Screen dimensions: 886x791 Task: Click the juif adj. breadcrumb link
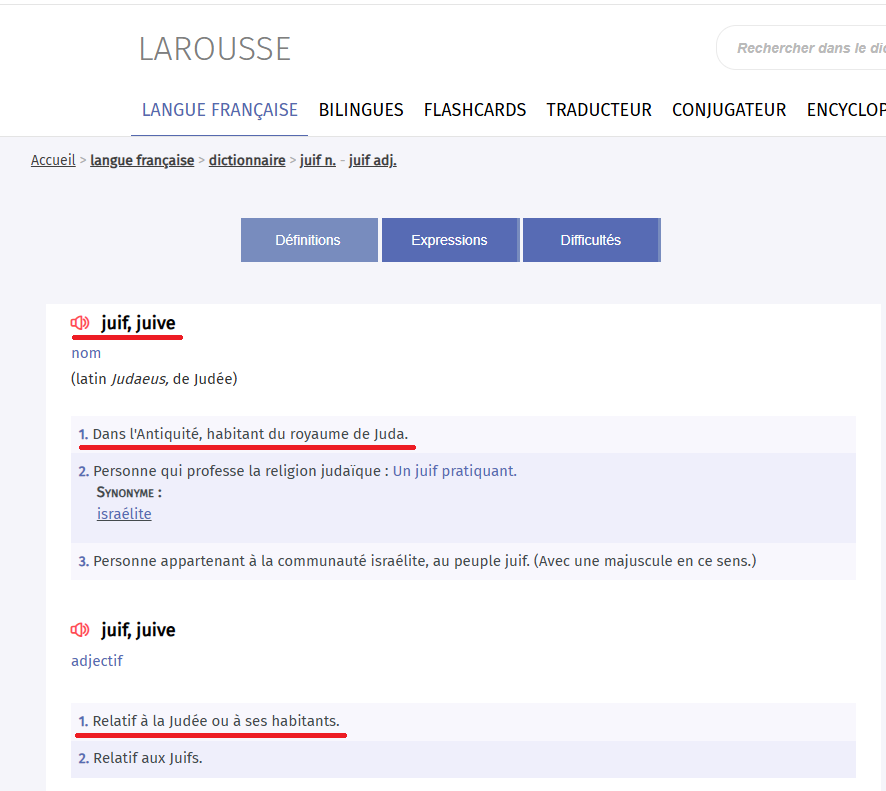coord(372,160)
